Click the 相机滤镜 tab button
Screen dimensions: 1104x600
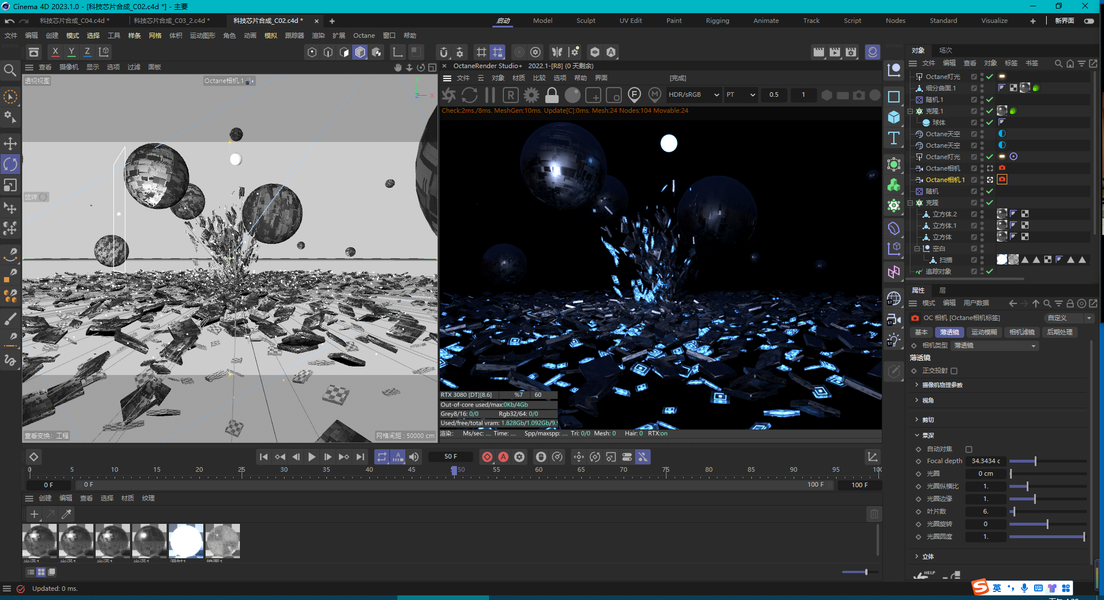(1022, 332)
